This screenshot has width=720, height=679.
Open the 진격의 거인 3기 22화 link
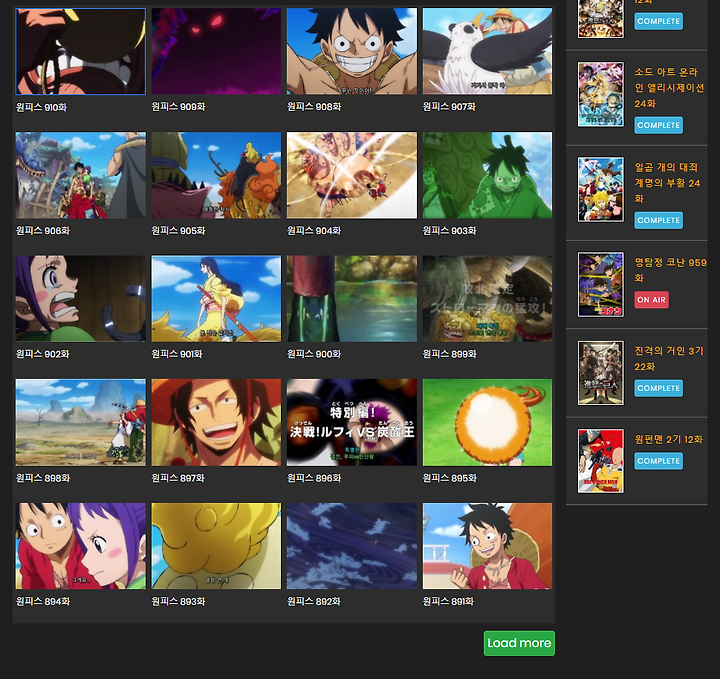click(669, 359)
